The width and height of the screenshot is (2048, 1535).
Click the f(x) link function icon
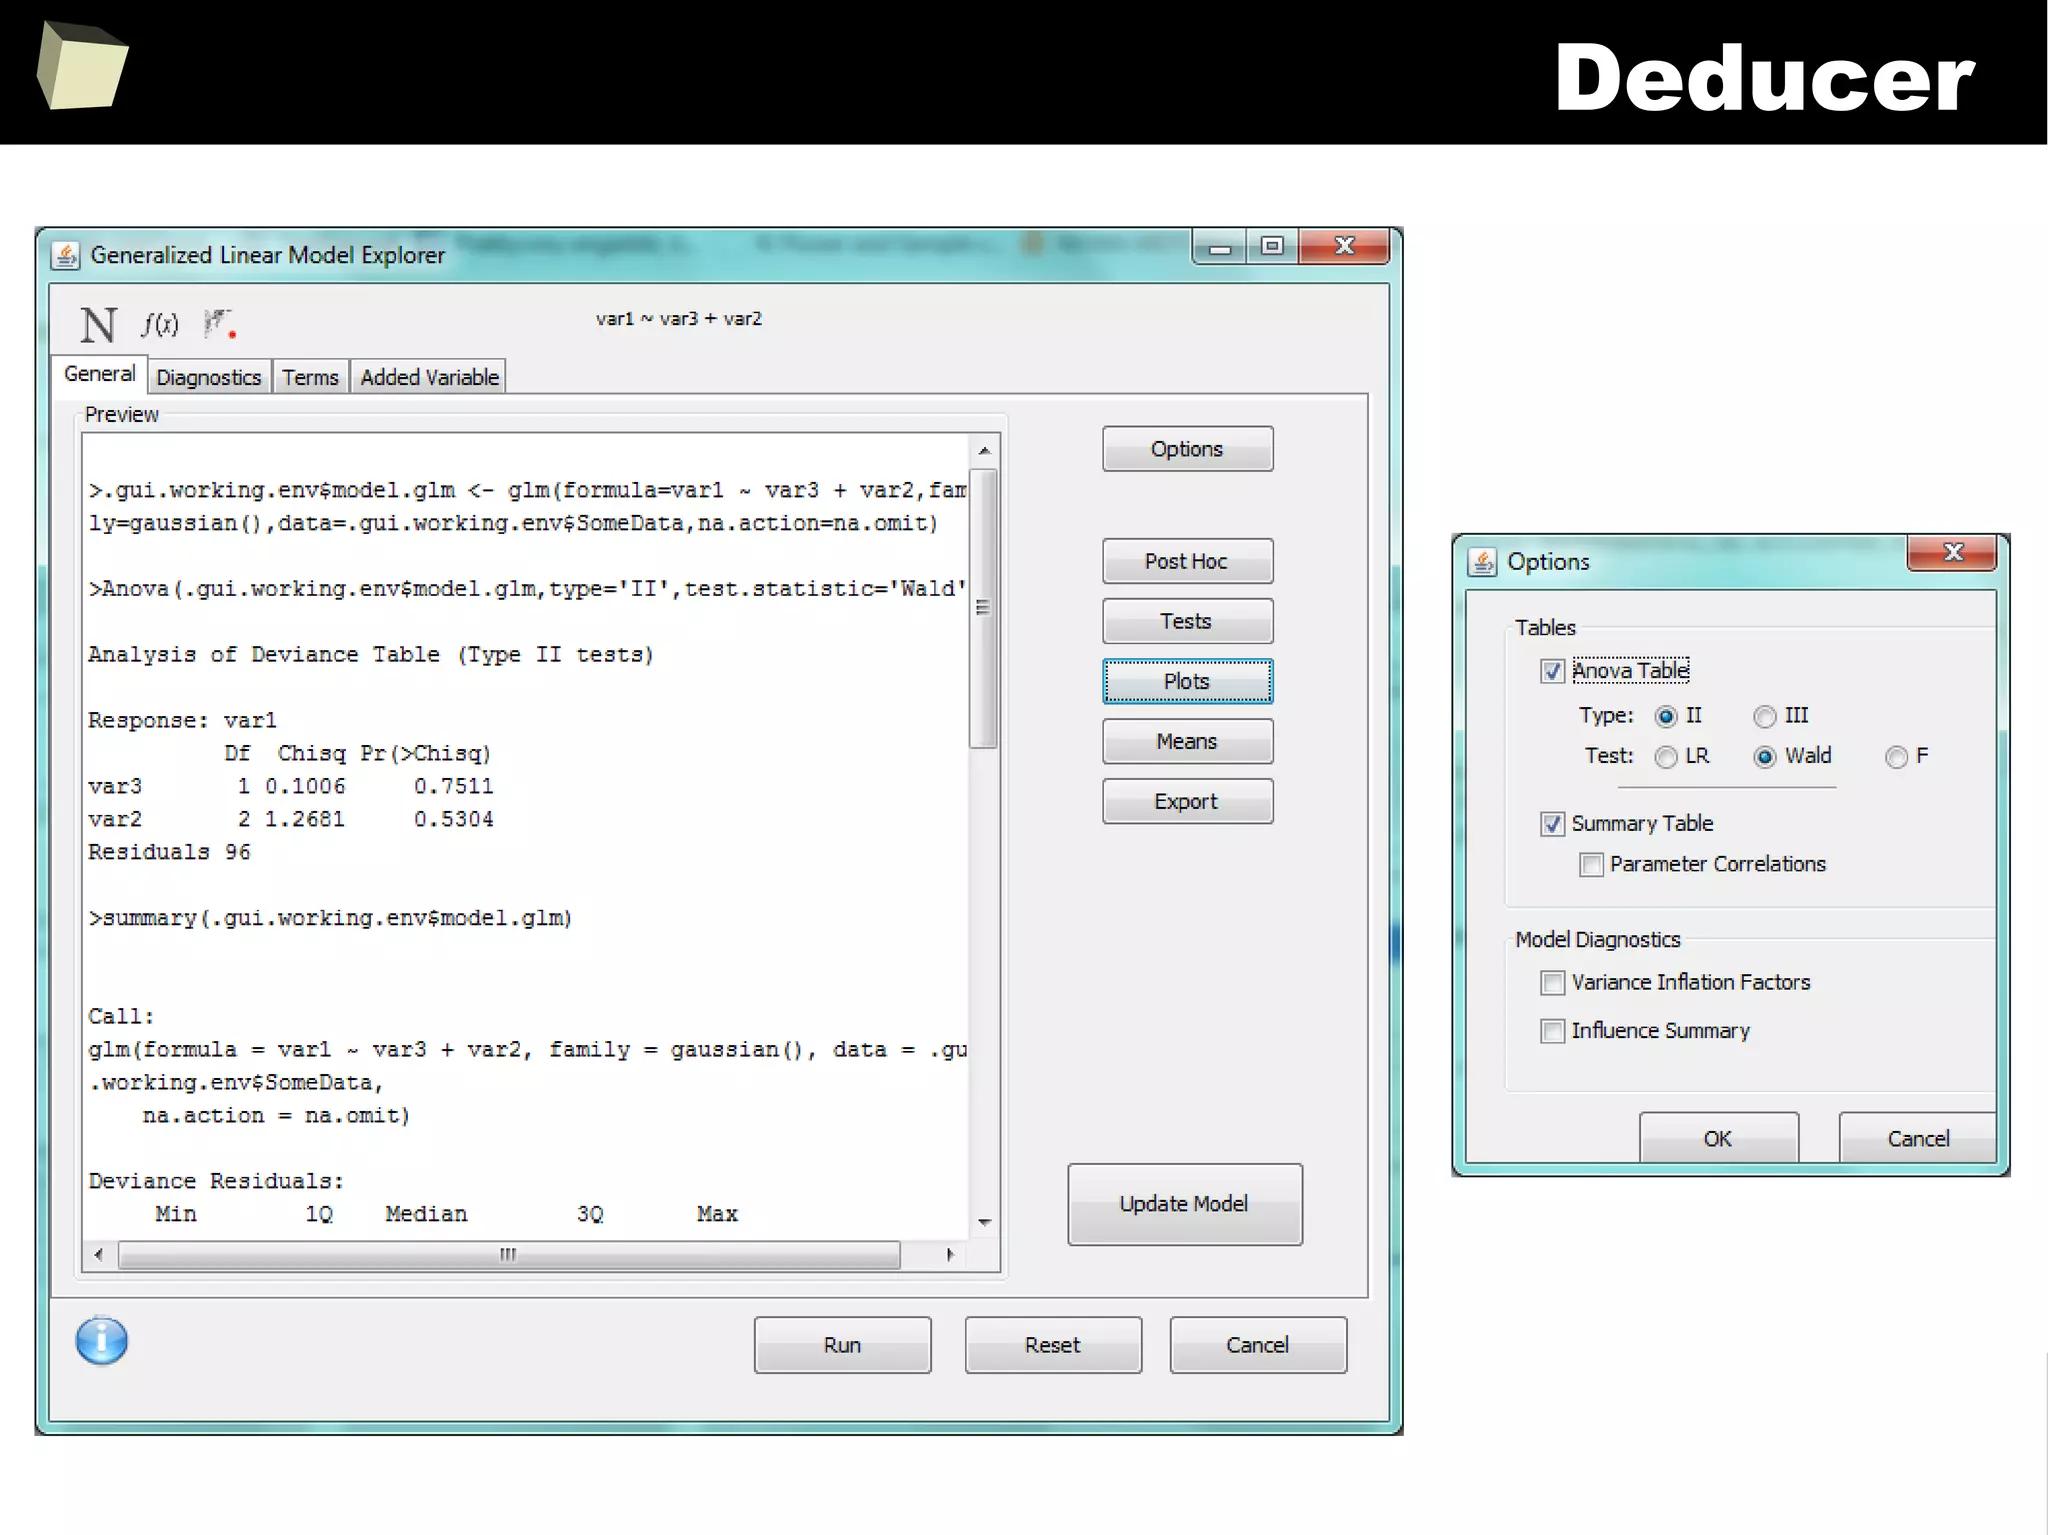click(160, 324)
